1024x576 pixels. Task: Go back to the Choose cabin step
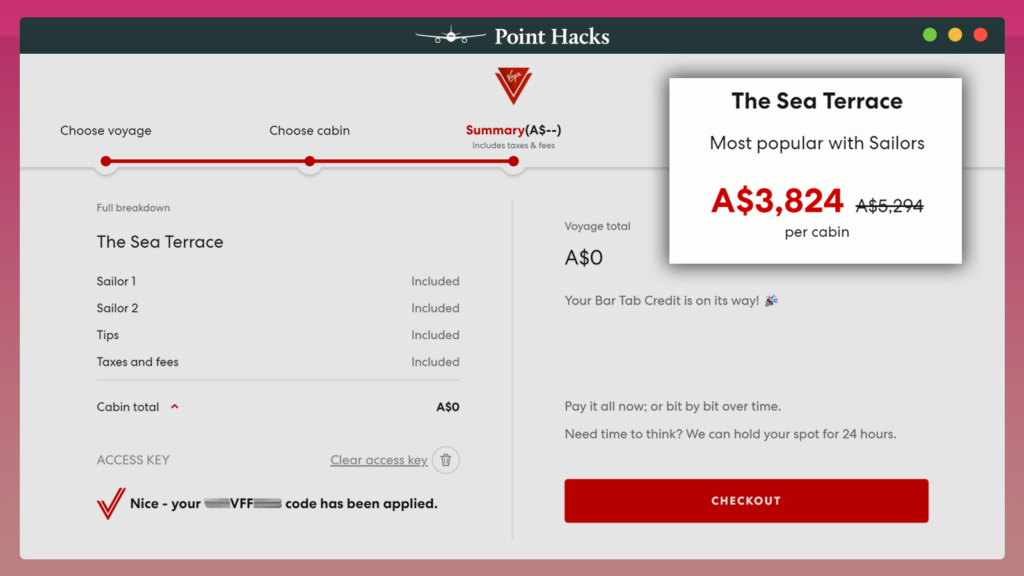[x=310, y=131]
